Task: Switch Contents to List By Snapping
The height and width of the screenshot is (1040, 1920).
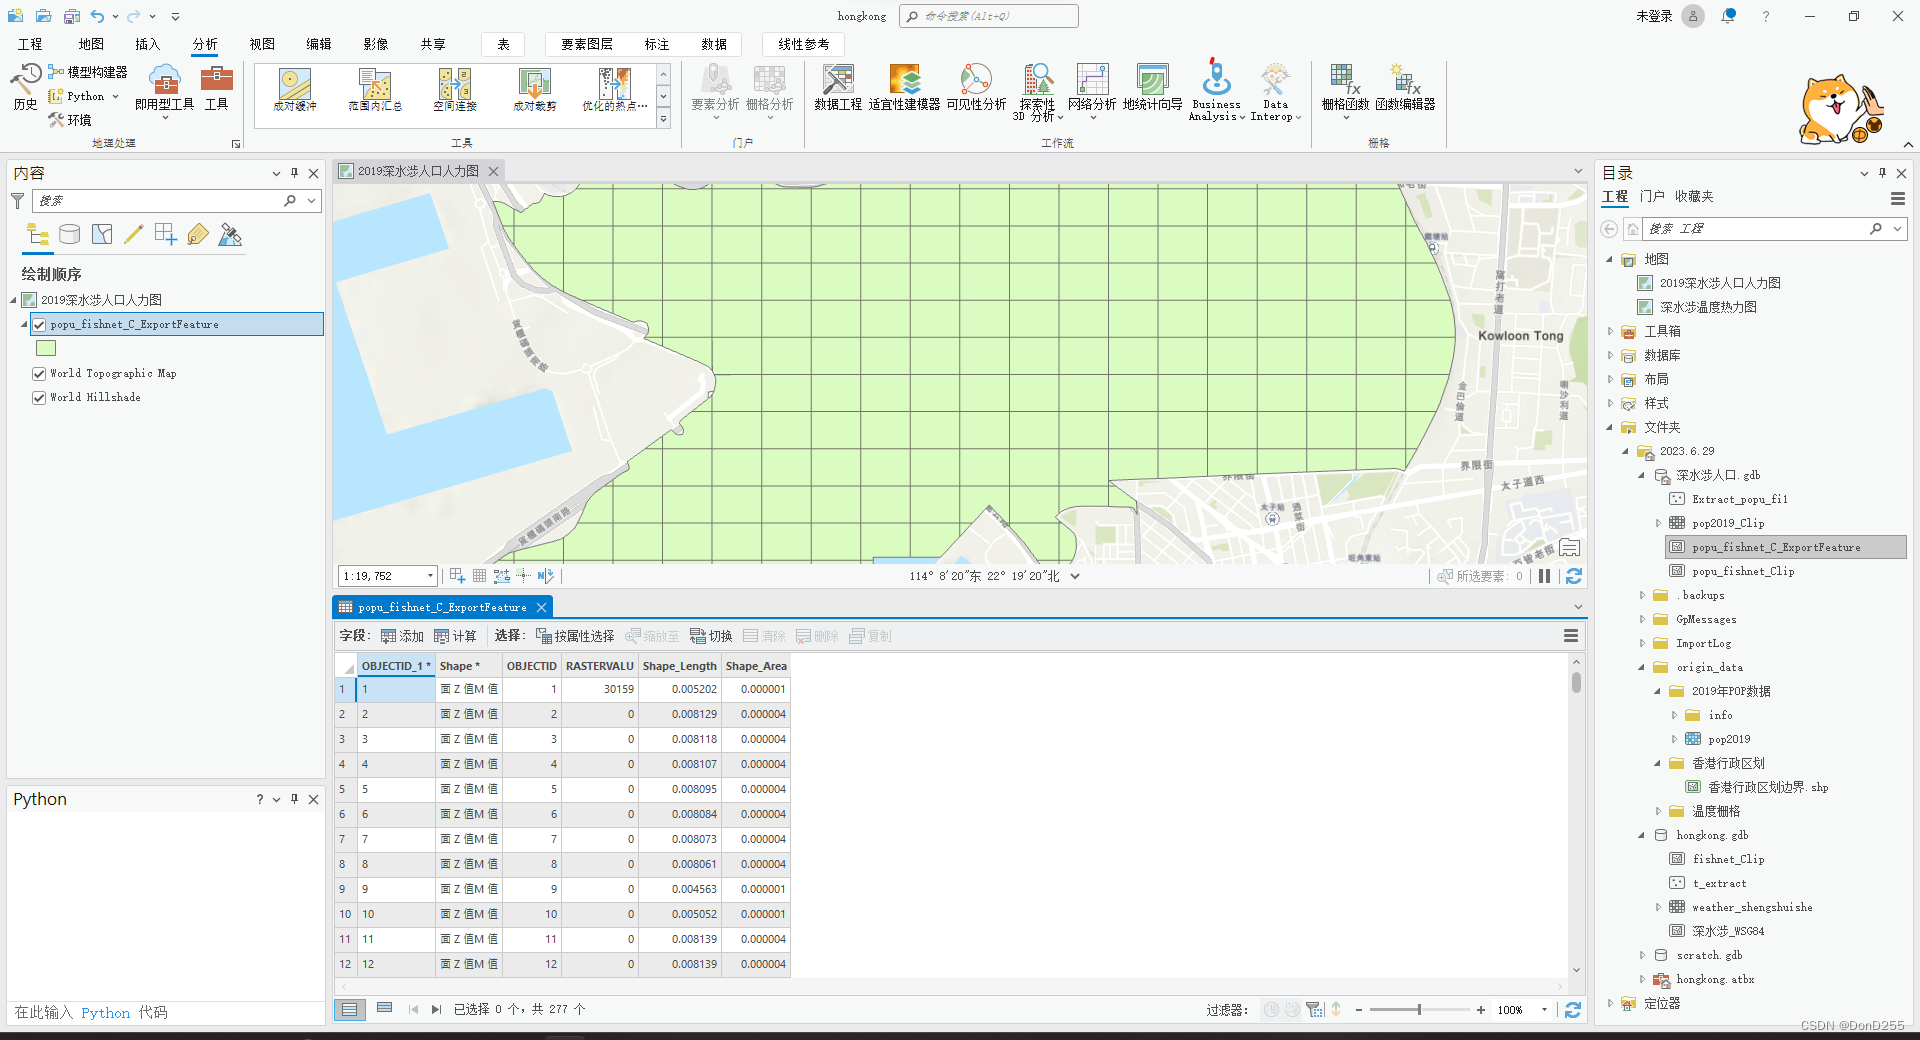Action: tap(166, 235)
